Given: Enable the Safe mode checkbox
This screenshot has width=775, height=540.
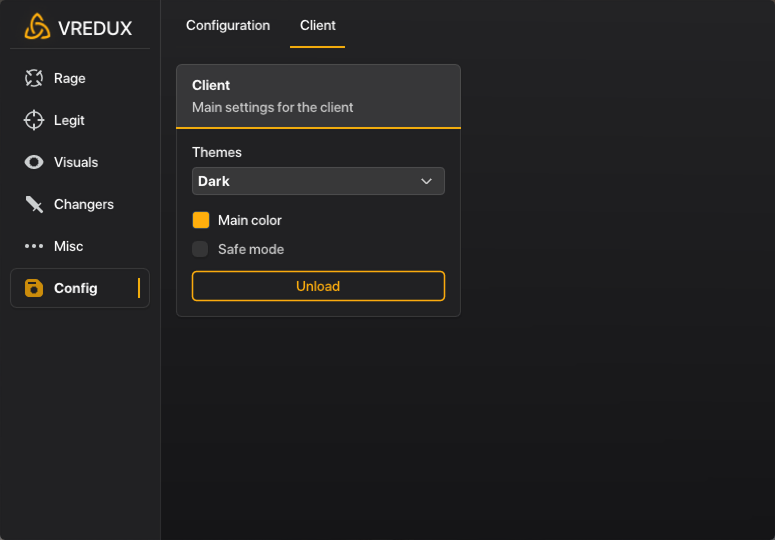Looking at the screenshot, I should coord(201,249).
